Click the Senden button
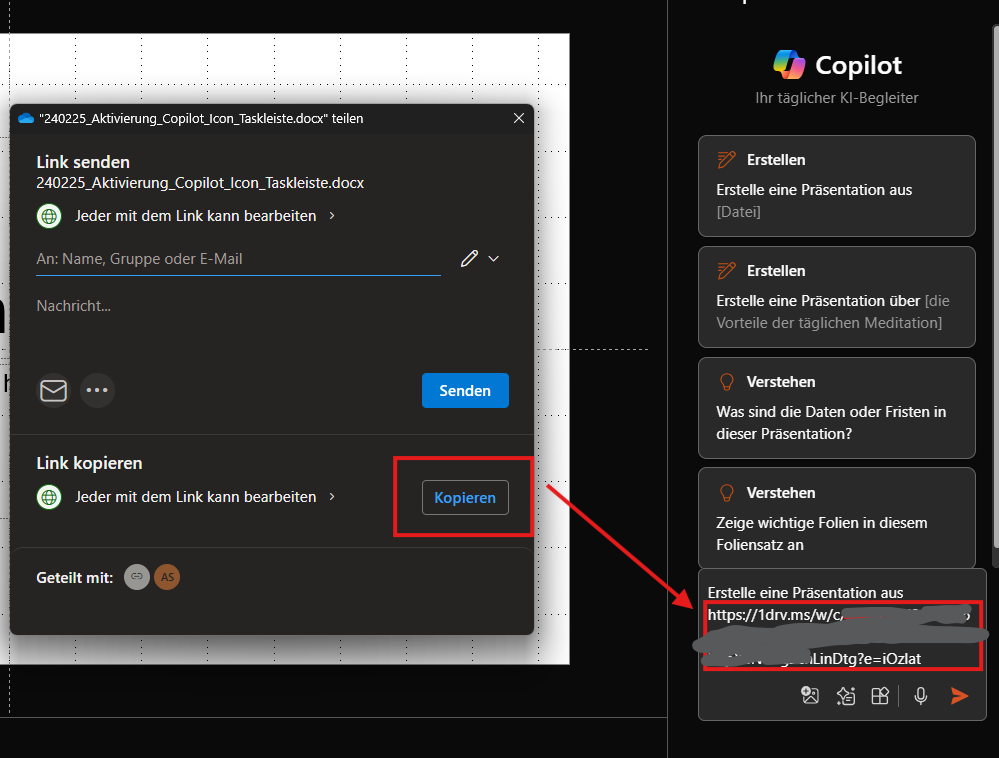This screenshot has width=999, height=758. tap(465, 390)
